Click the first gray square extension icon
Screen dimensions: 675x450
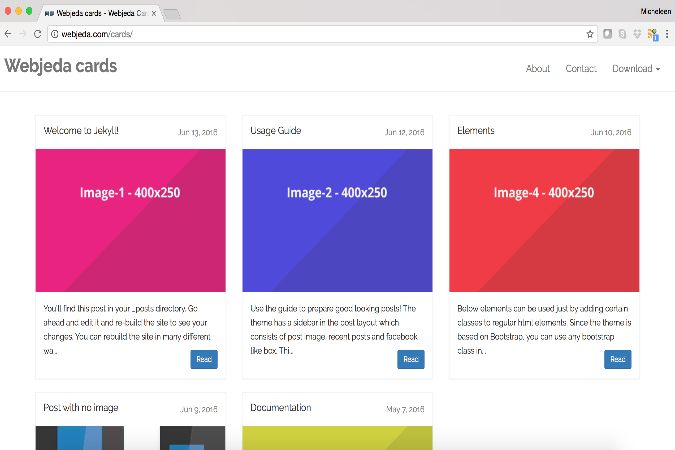point(607,34)
